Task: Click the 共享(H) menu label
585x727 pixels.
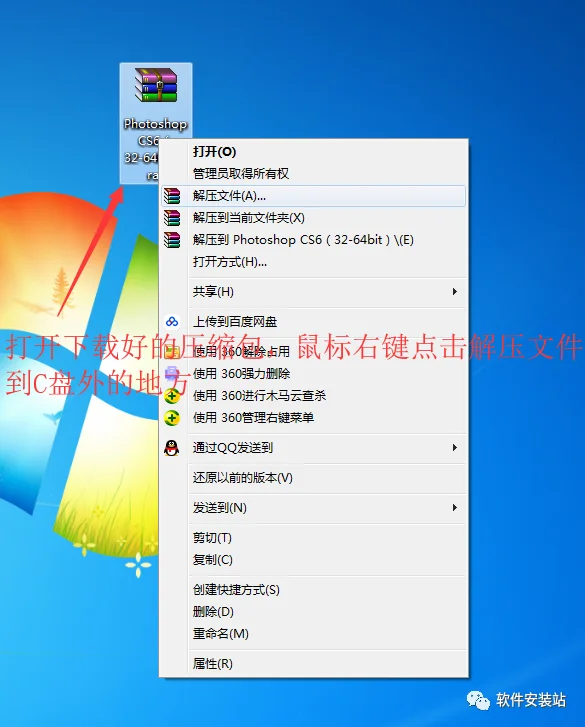Action: coord(213,292)
